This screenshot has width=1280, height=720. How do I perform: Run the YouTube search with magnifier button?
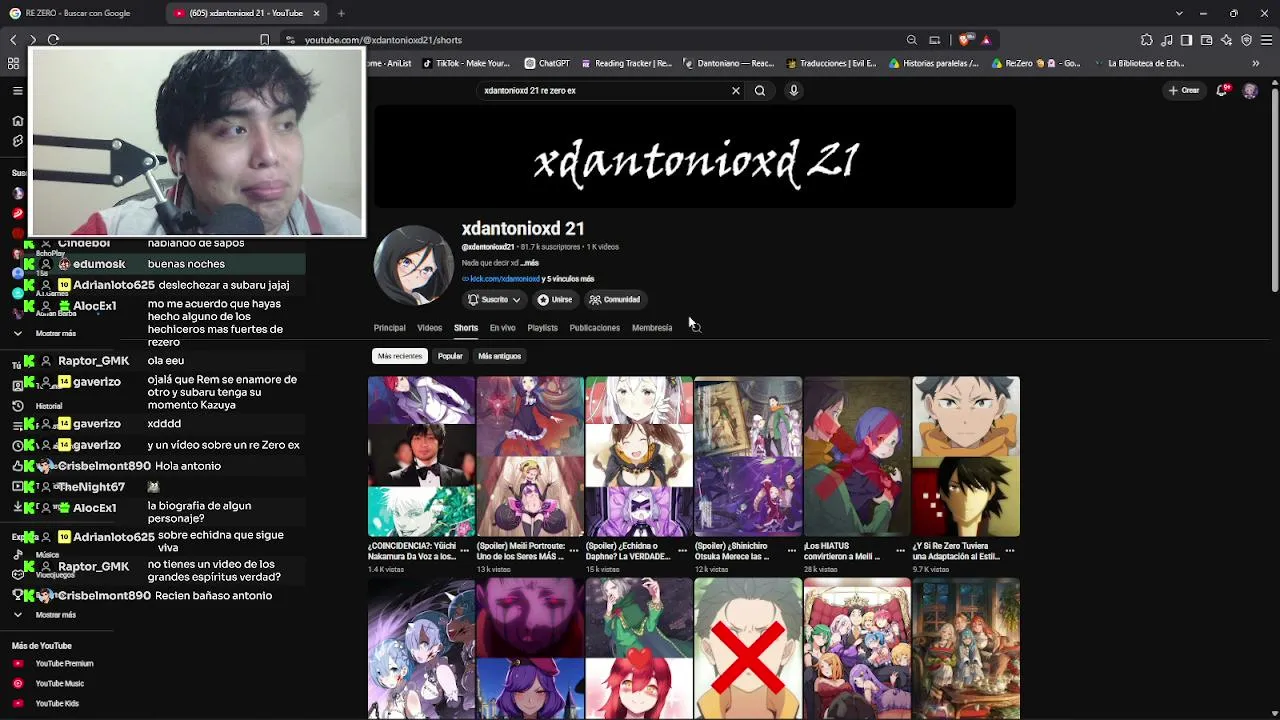coord(760,90)
